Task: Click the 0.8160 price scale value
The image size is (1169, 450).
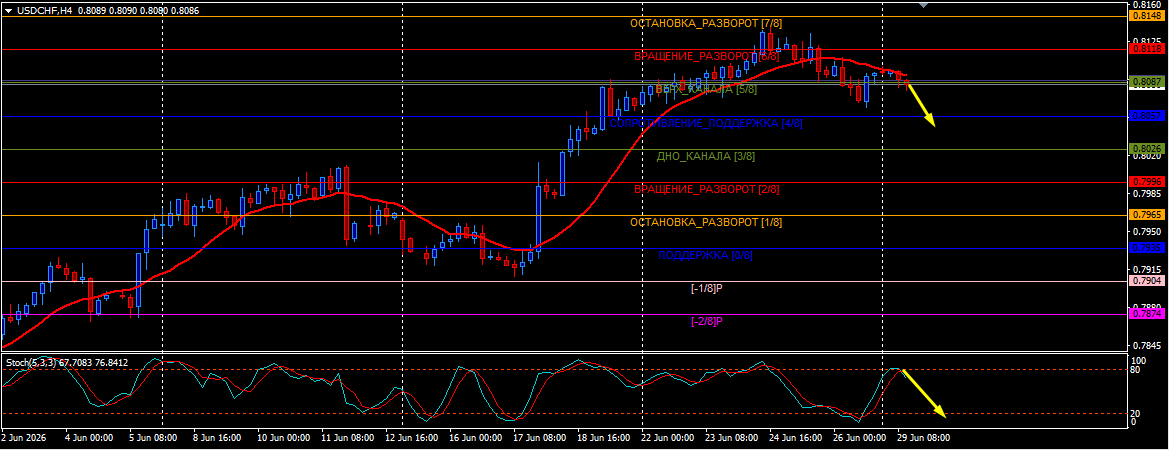Action: point(1146,5)
